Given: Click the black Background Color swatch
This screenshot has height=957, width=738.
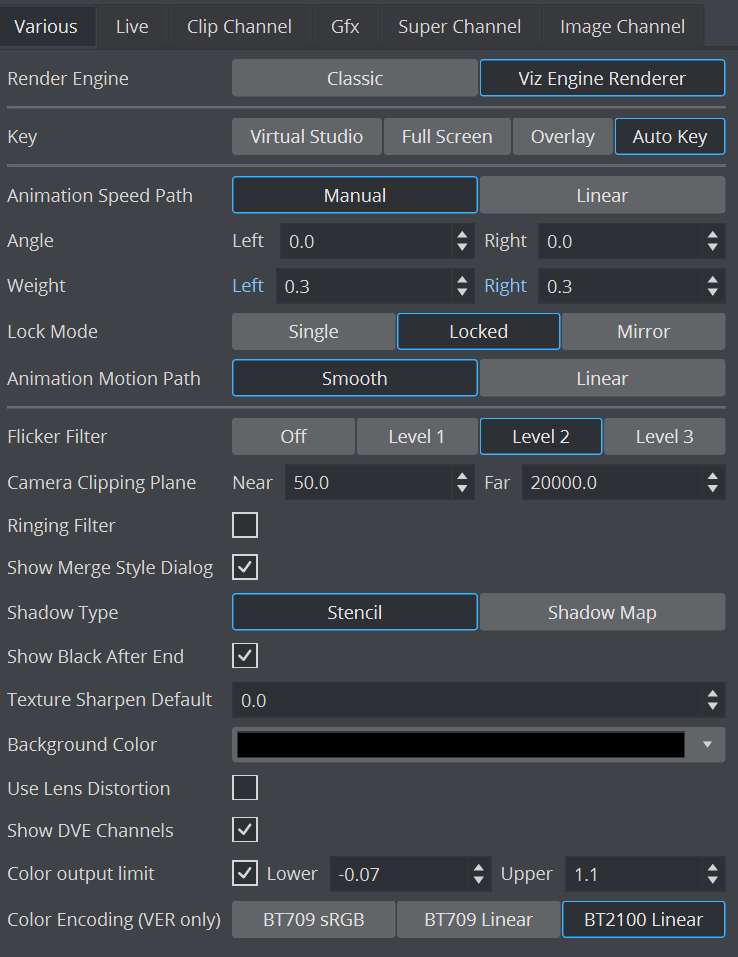Looking at the screenshot, I should click(x=460, y=745).
